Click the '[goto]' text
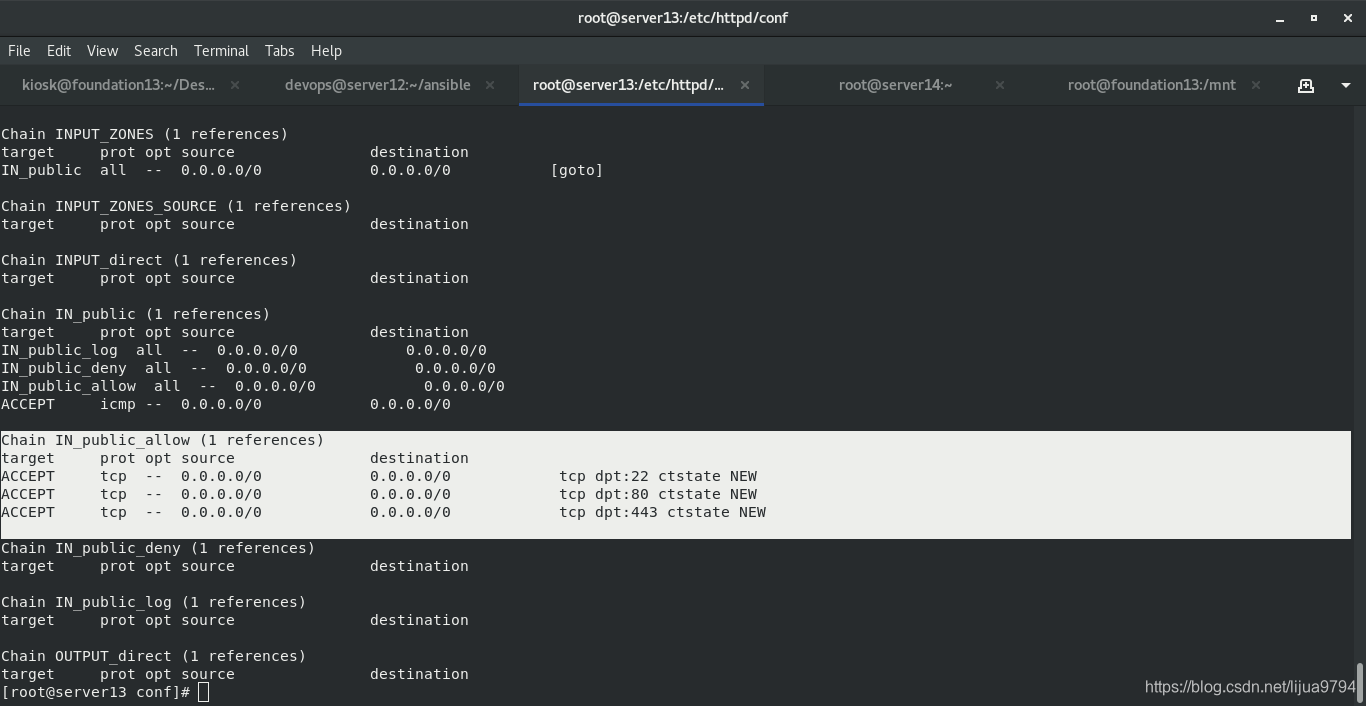 click(577, 170)
